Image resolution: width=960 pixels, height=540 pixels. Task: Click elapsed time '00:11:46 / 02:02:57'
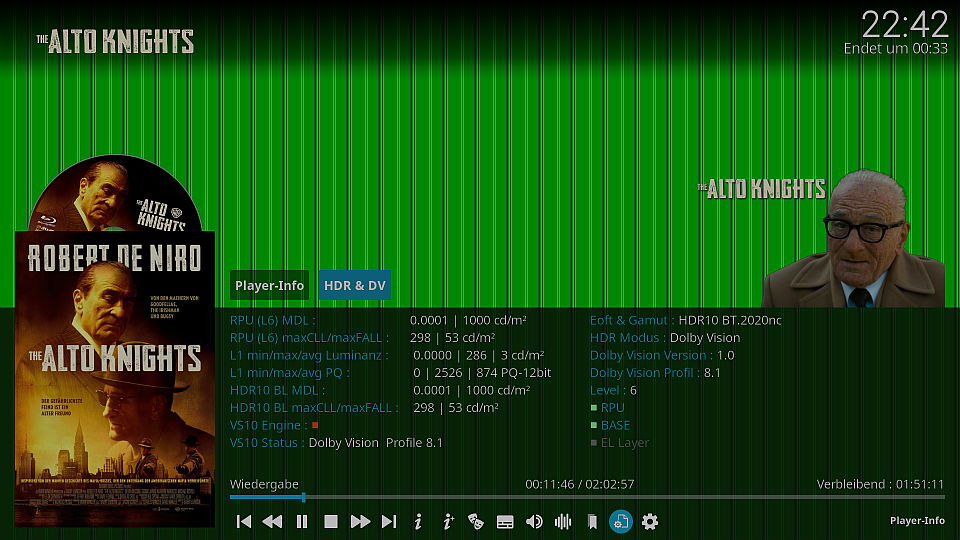[580, 484]
